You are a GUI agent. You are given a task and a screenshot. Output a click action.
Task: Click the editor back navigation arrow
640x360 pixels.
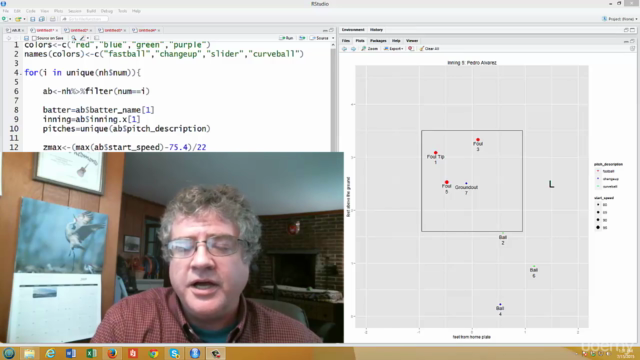(x=9, y=38)
